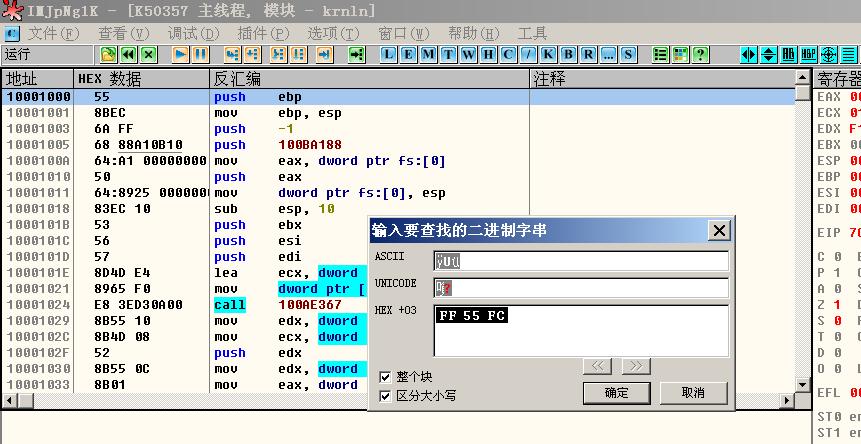The height and width of the screenshot is (444, 861).
Task: Select the row at address 10001005
Action: click(399, 145)
